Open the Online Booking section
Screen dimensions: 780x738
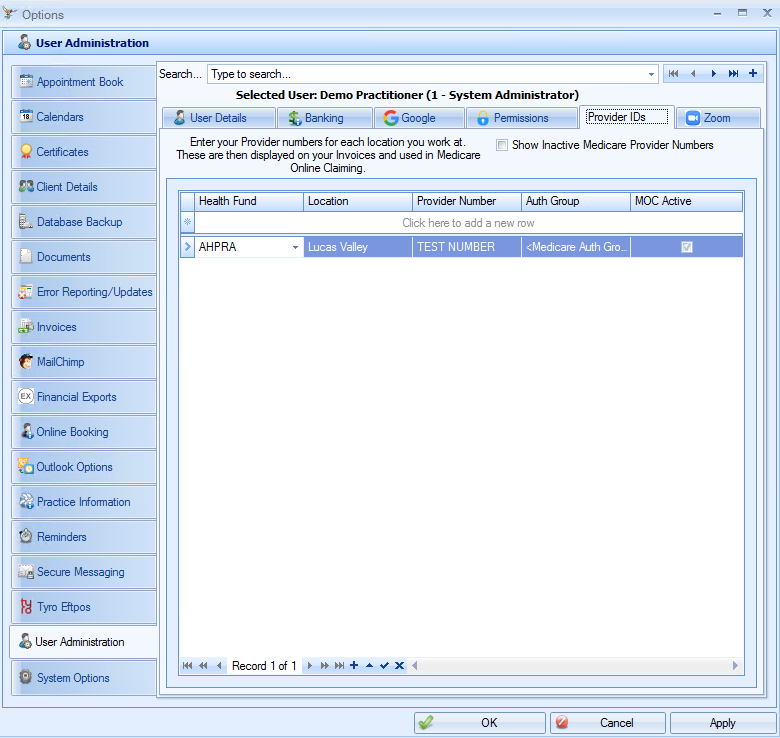coord(84,432)
